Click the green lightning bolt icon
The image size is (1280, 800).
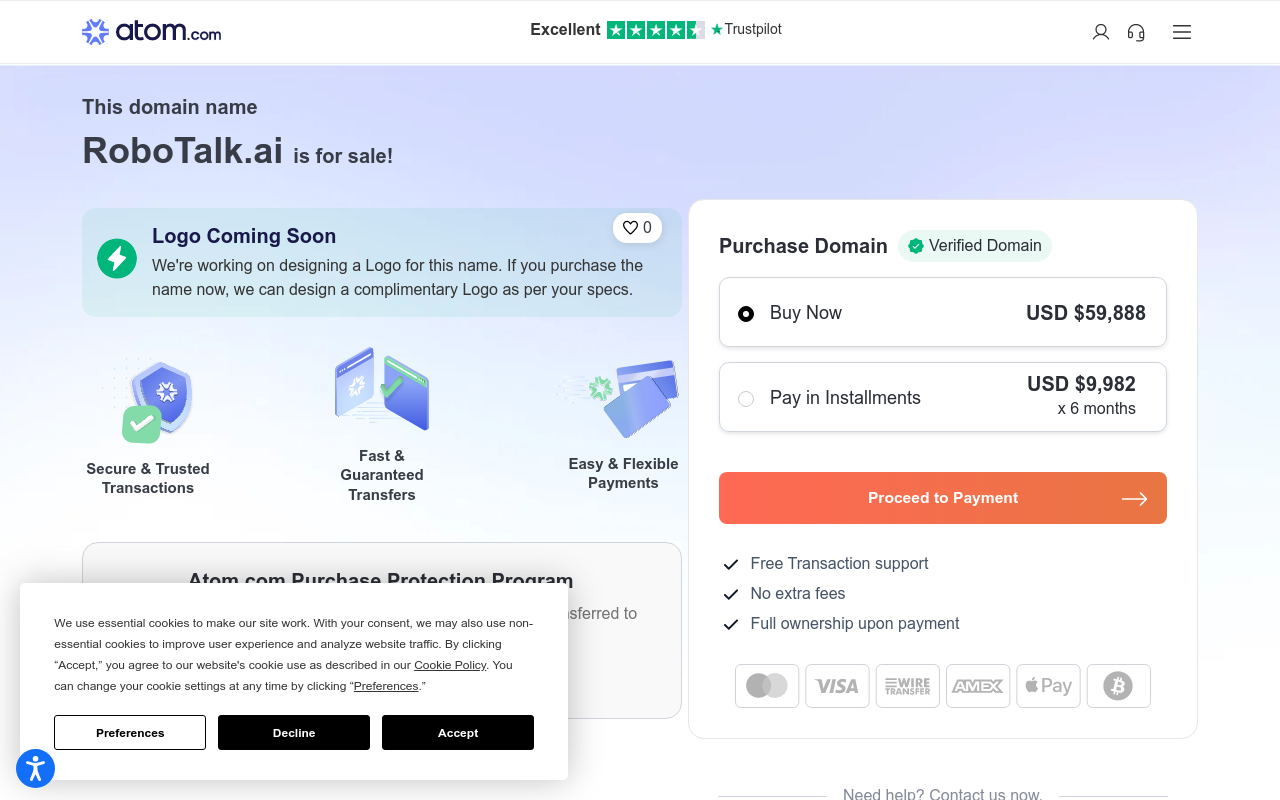[117, 259]
